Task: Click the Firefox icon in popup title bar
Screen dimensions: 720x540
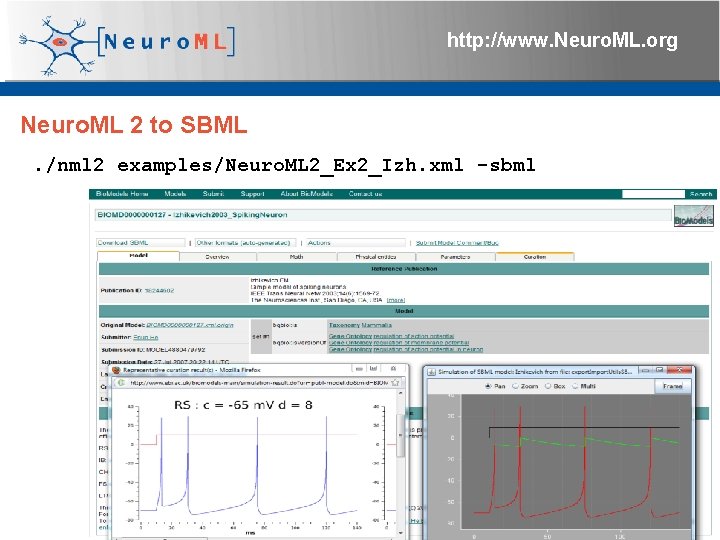Action: point(116,370)
